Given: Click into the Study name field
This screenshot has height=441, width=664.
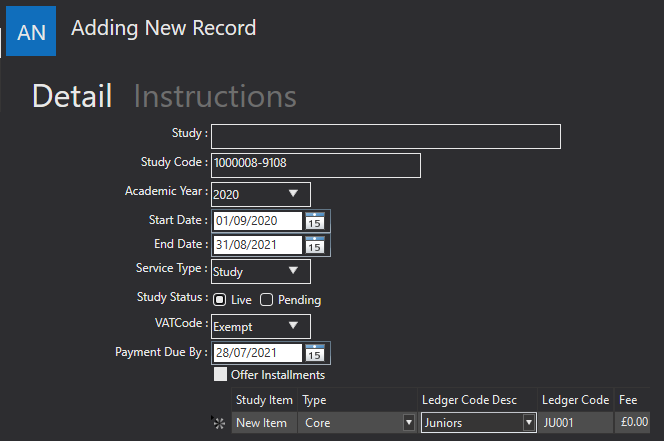Looking at the screenshot, I should (386, 136).
